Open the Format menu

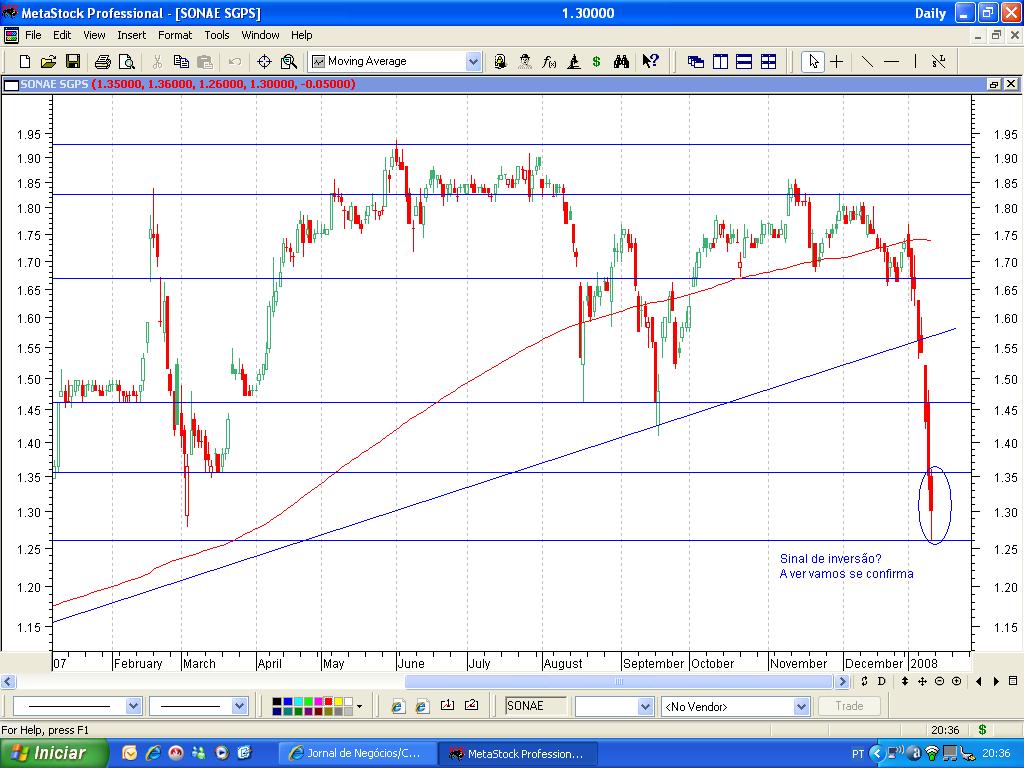(175, 35)
